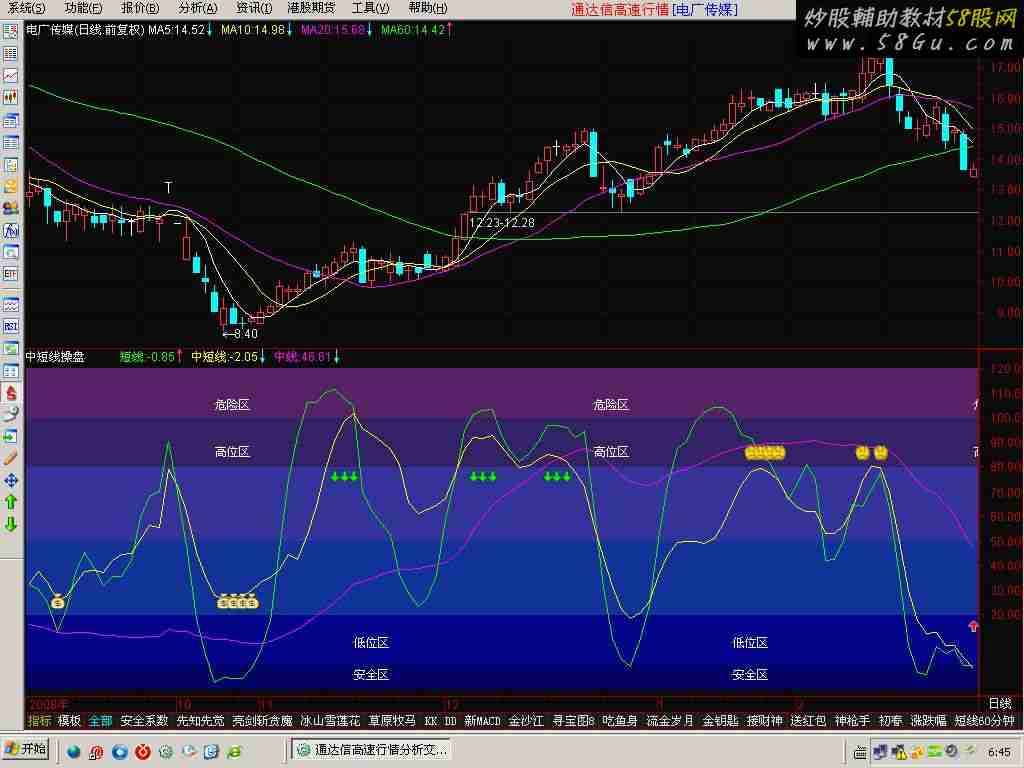
Task: Click the 中短线操盘 indicator title
Action: [x=55, y=357]
